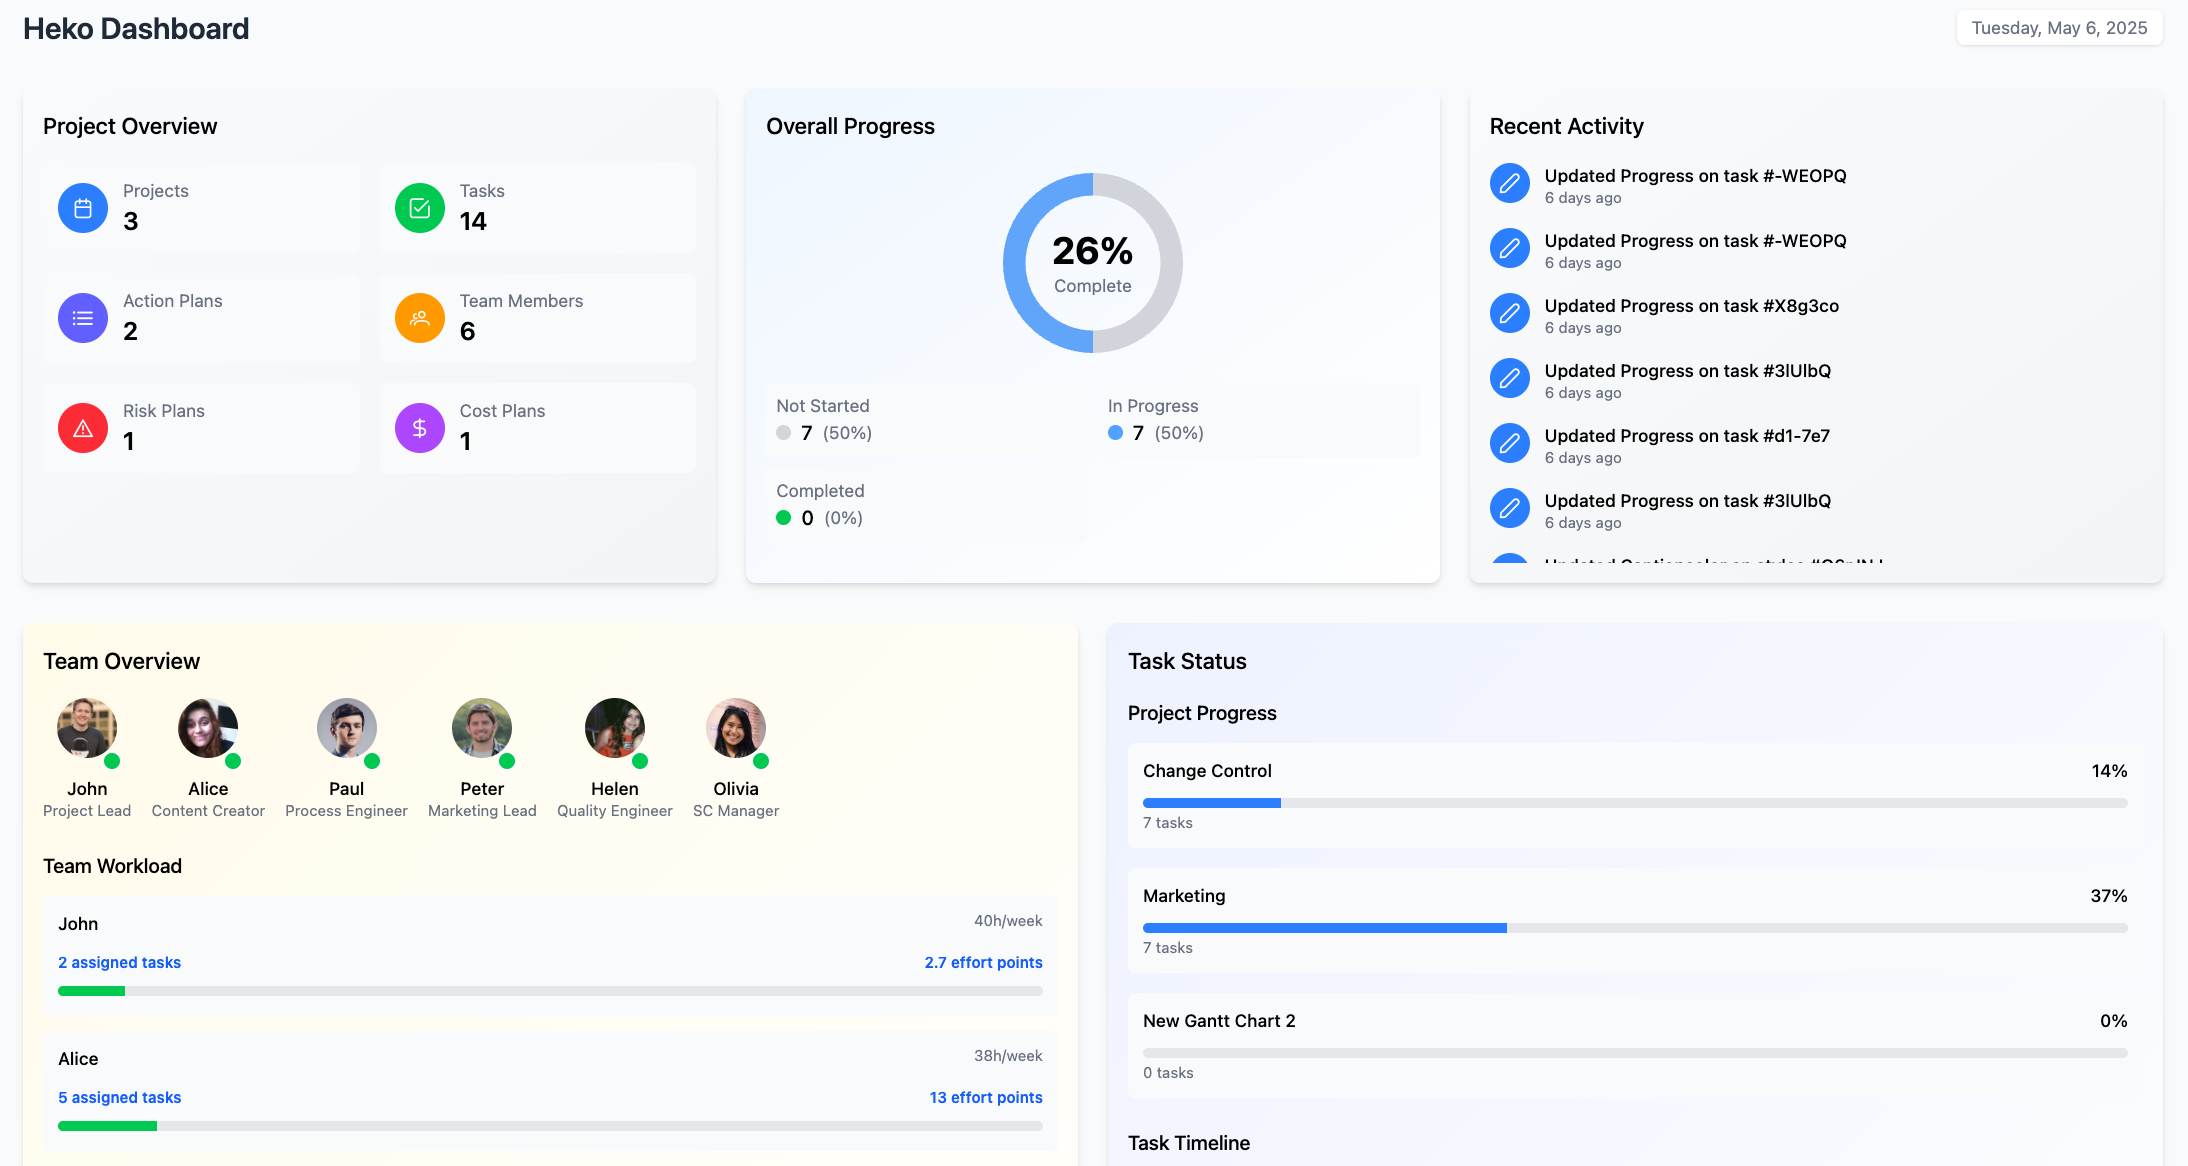Click the orange Team Members icon

pyautogui.click(x=420, y=318)
